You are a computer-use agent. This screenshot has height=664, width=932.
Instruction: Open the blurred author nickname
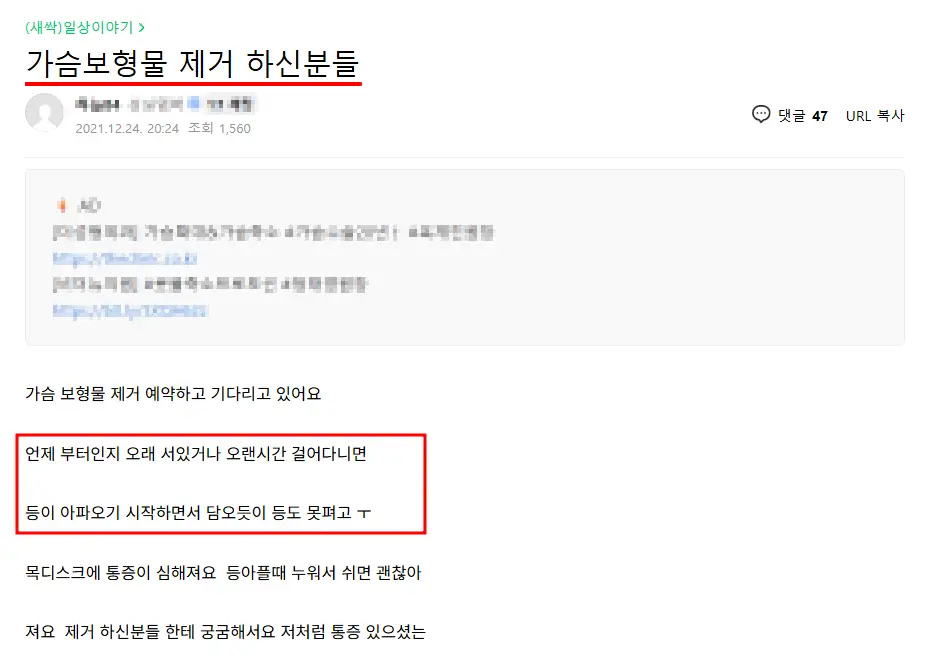tap(97, 105)
